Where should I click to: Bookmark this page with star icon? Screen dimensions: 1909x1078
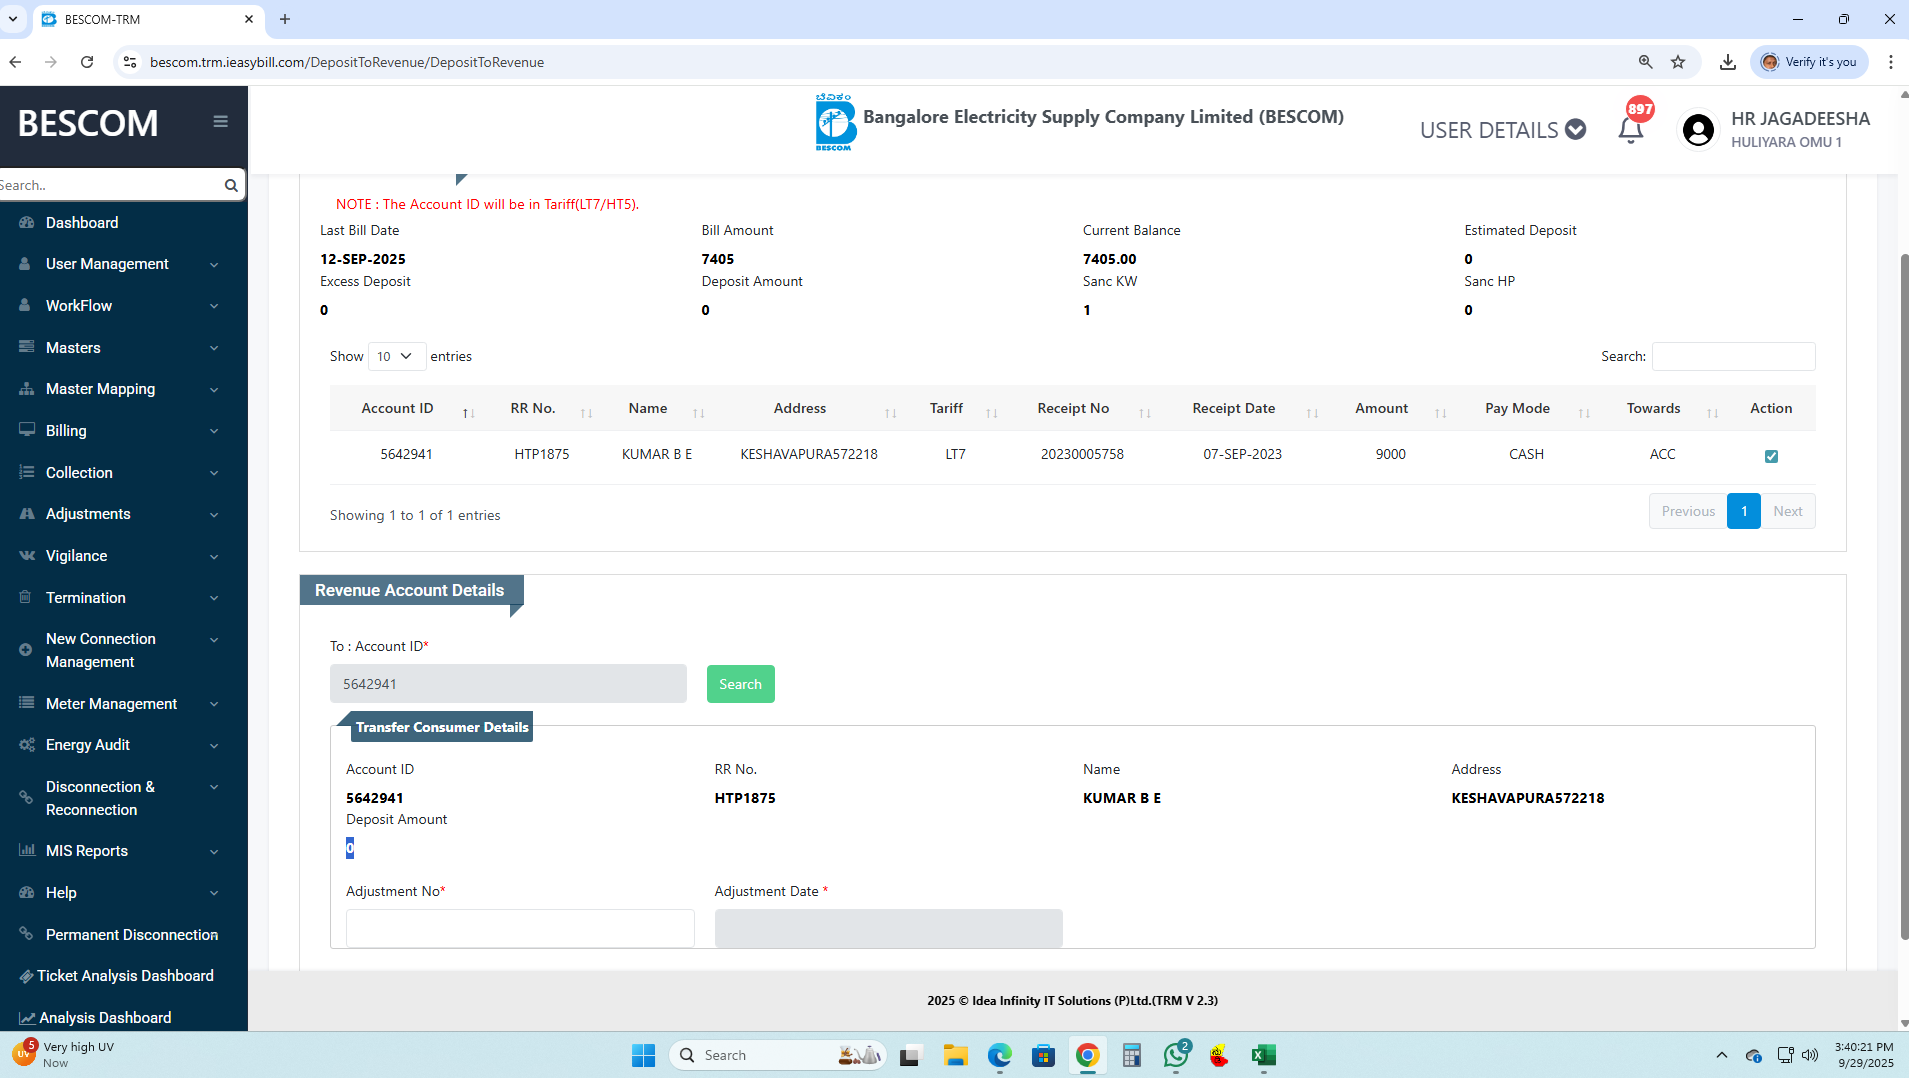[1678, 62]
